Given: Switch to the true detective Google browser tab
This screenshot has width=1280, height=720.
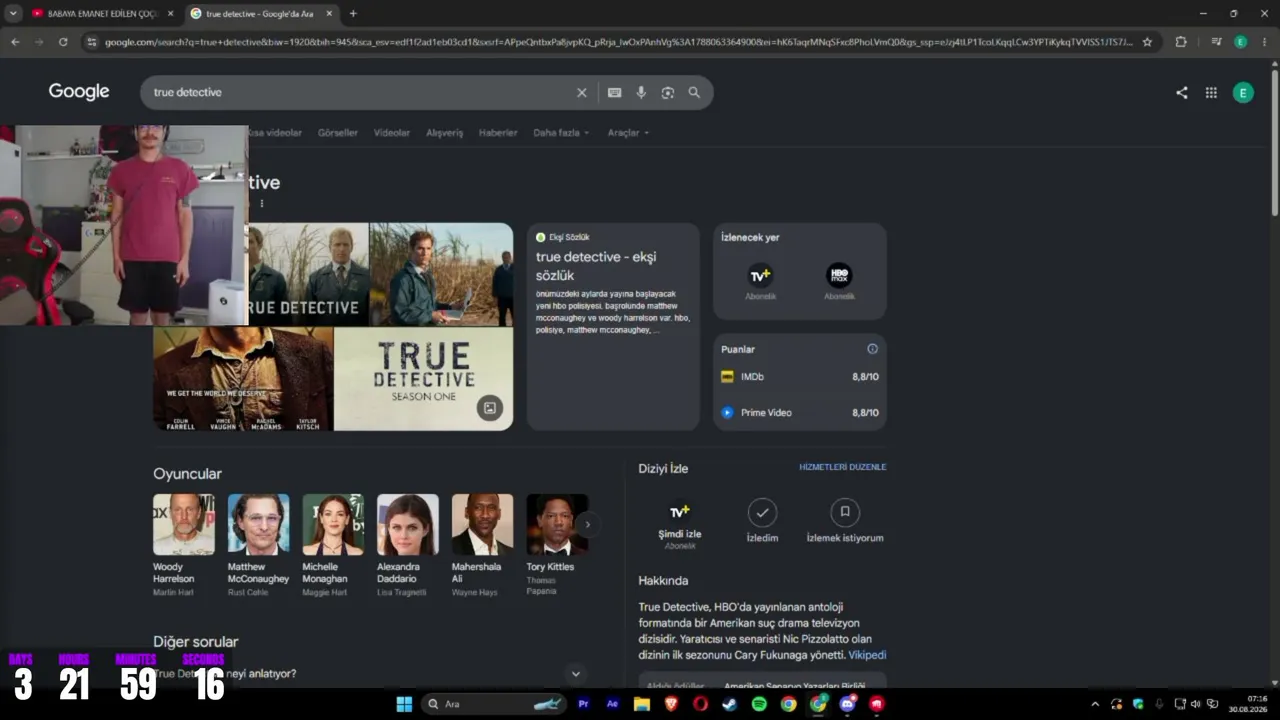Looking at the screenshot, I should [262, 14].
